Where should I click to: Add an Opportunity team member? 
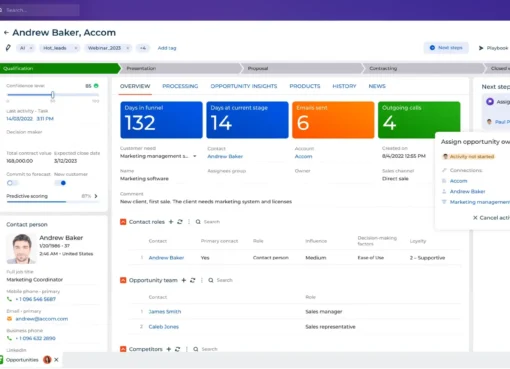point(184,280)
